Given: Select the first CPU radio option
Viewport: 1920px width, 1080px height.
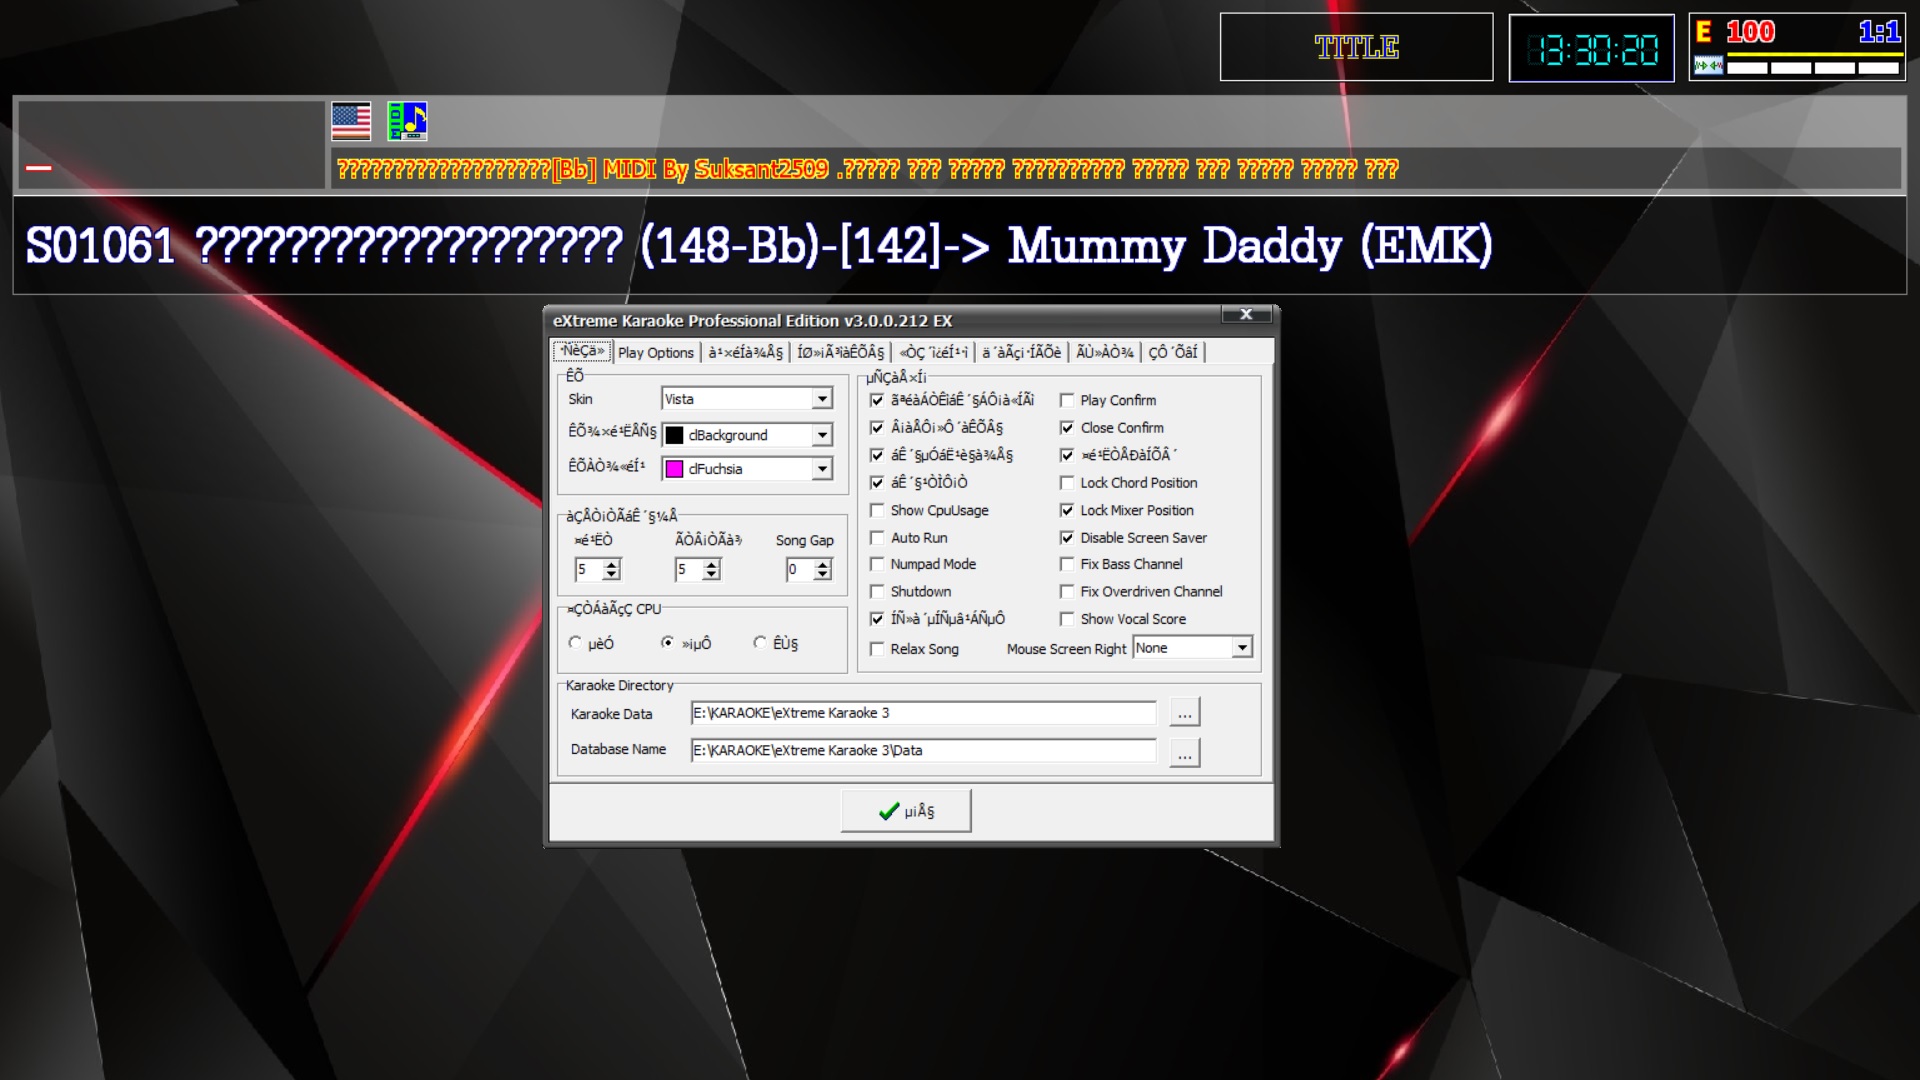Looking at the screenshot, I should click(575, 643).
